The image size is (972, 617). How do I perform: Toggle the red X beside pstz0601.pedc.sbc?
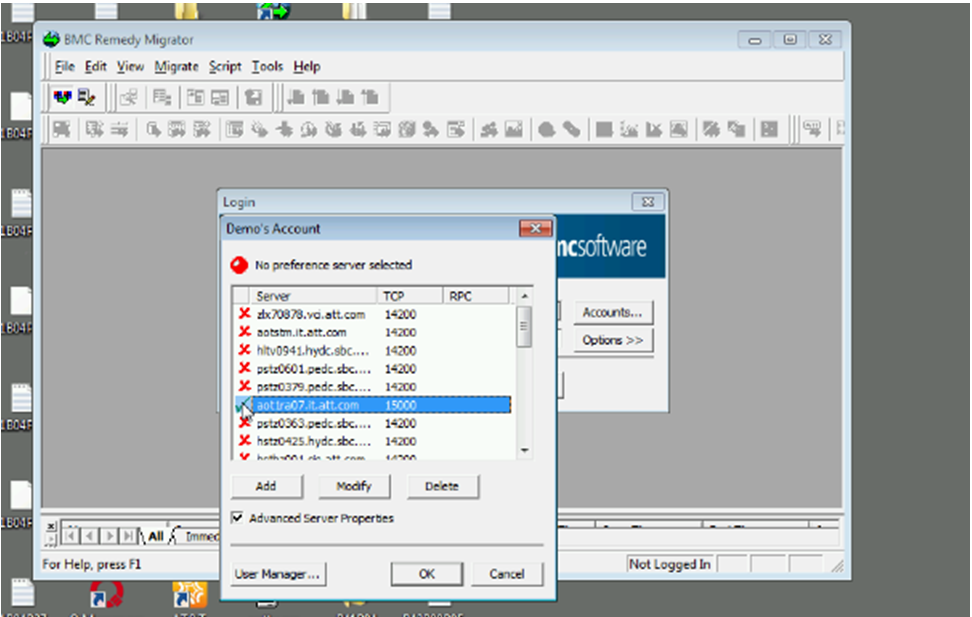tap(245, 368)
